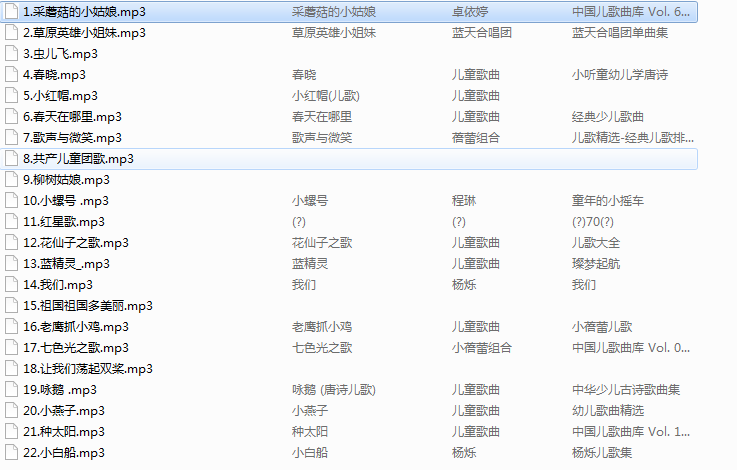This screenshot has width=737, height=470.
Task: Click album cell 童年的小摇车
Action: [x=608, y=201]
